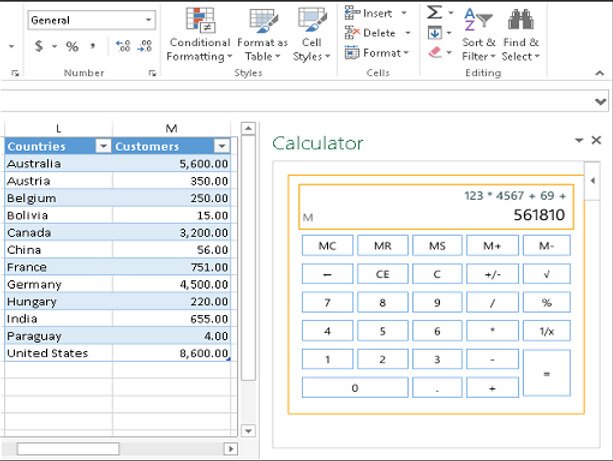Expand the General number format combo box
This screenshot has width=613, height=461.
[x=149, y=20]
